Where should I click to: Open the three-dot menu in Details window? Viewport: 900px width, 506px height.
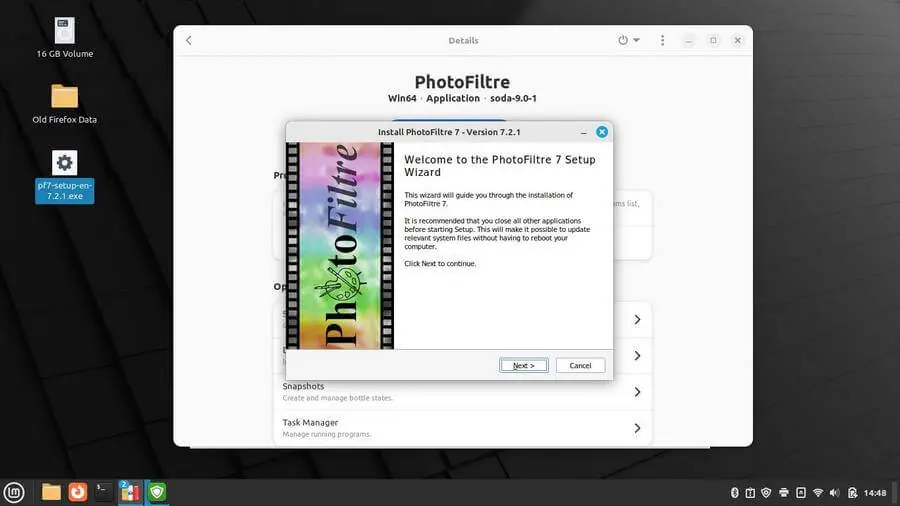tap(662, 40)
